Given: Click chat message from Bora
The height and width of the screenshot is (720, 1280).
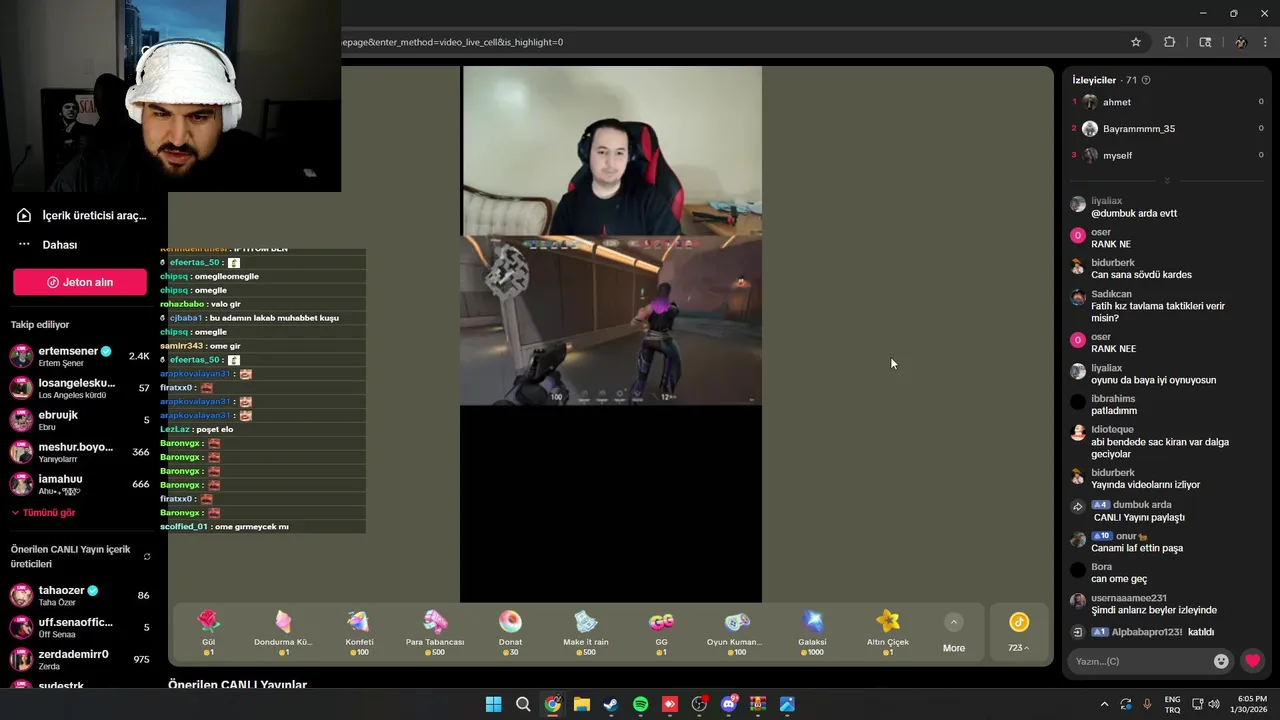Looking at the screenshot, I should [x=1119, y=579].
